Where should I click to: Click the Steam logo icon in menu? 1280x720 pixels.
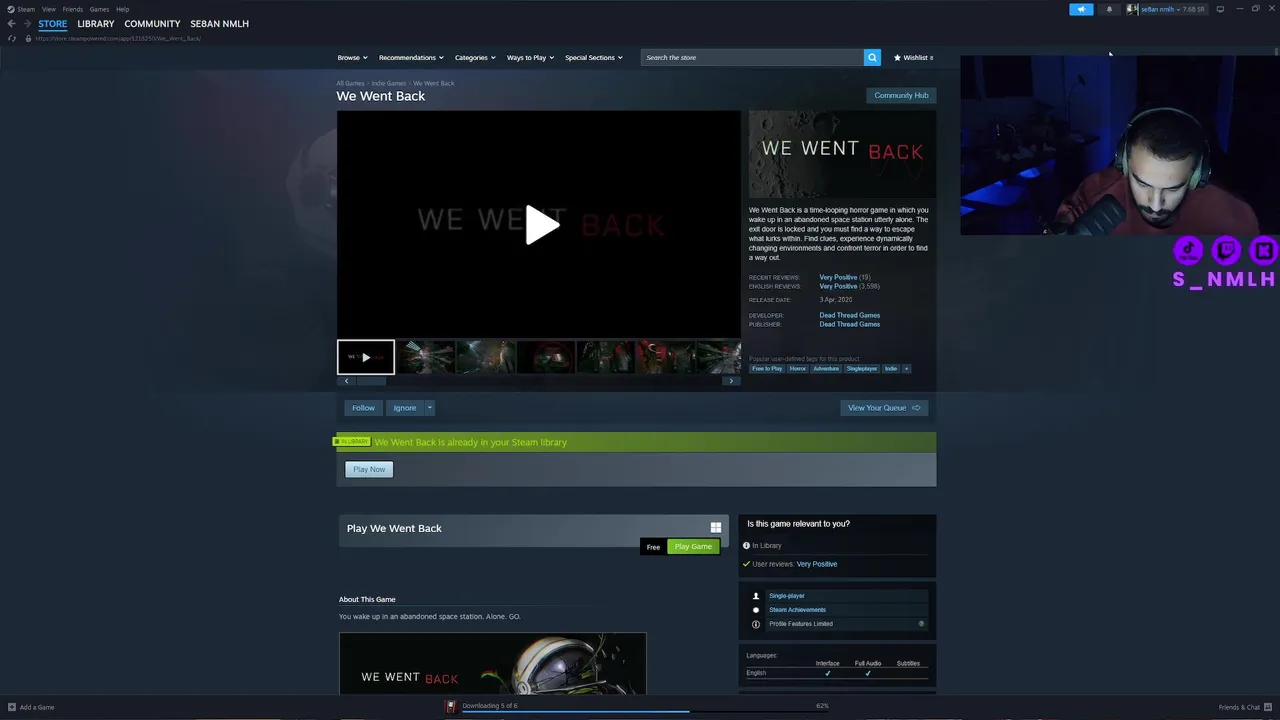pos(11,9)
